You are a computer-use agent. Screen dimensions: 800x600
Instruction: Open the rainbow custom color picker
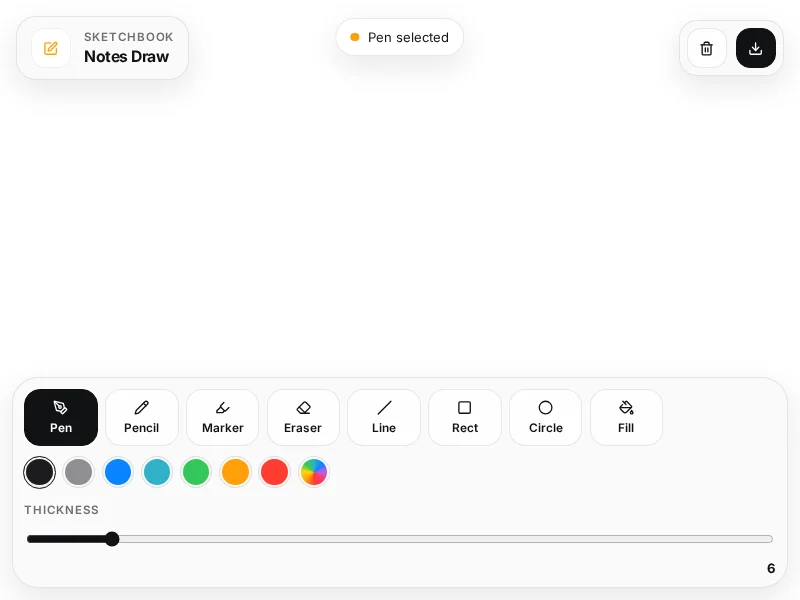[x=314, y=472]
